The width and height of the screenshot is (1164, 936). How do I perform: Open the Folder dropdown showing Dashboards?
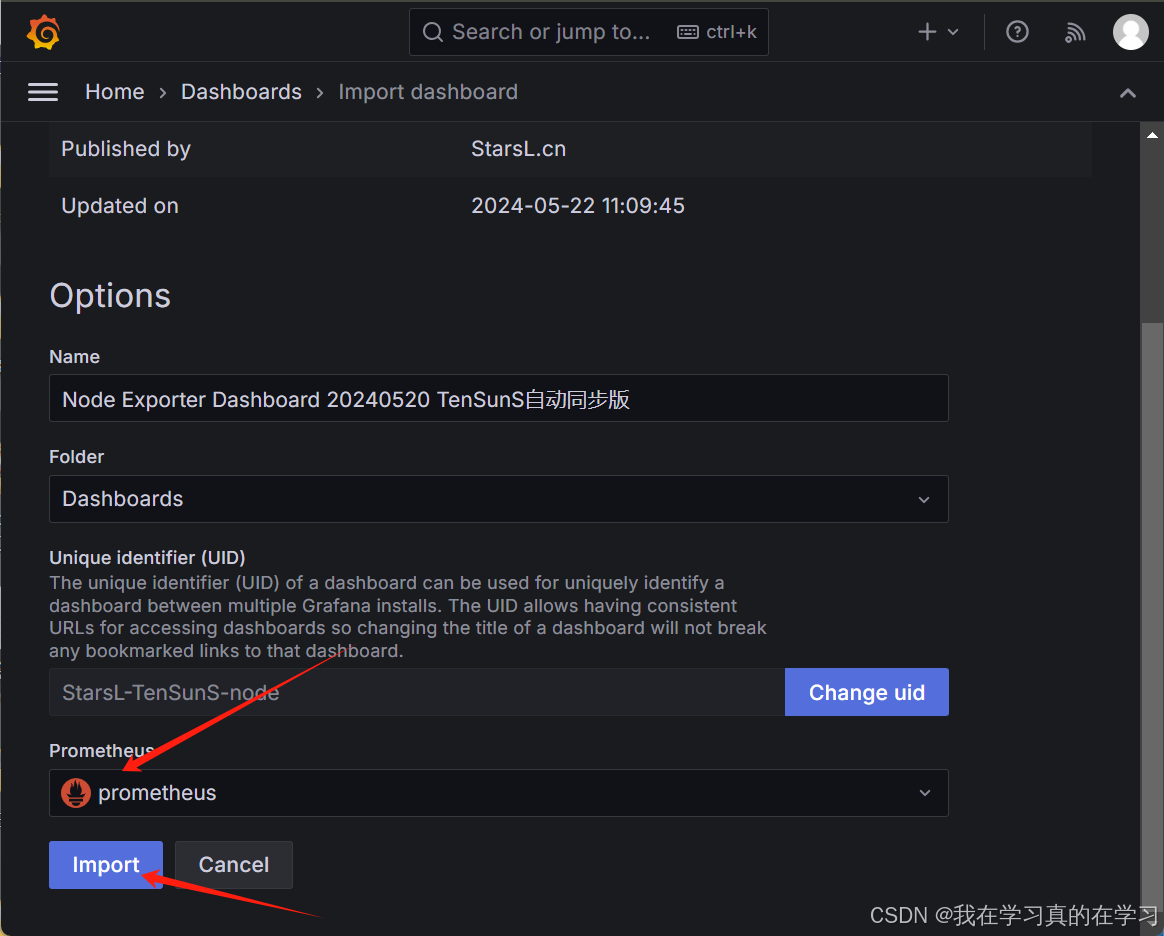[499, 499]
